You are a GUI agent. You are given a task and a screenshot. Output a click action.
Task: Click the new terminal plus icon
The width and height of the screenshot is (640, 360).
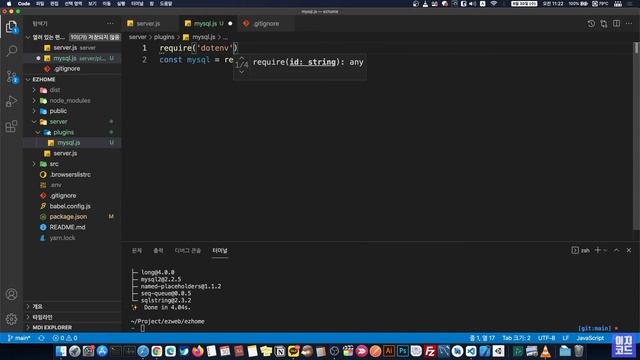click(x=598, y=250)
